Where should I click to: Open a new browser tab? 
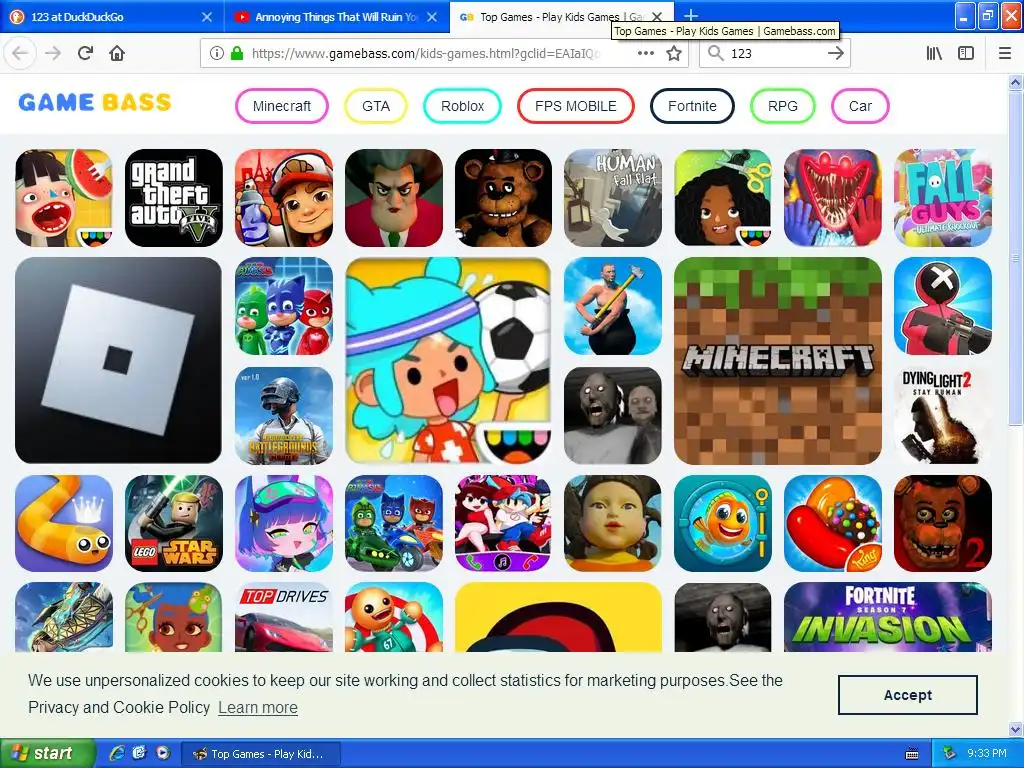click(x=691, y=16)
